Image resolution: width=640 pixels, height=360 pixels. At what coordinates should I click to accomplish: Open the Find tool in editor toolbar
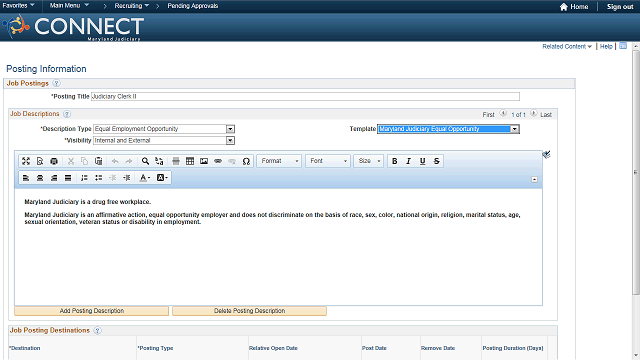point(145,161)
